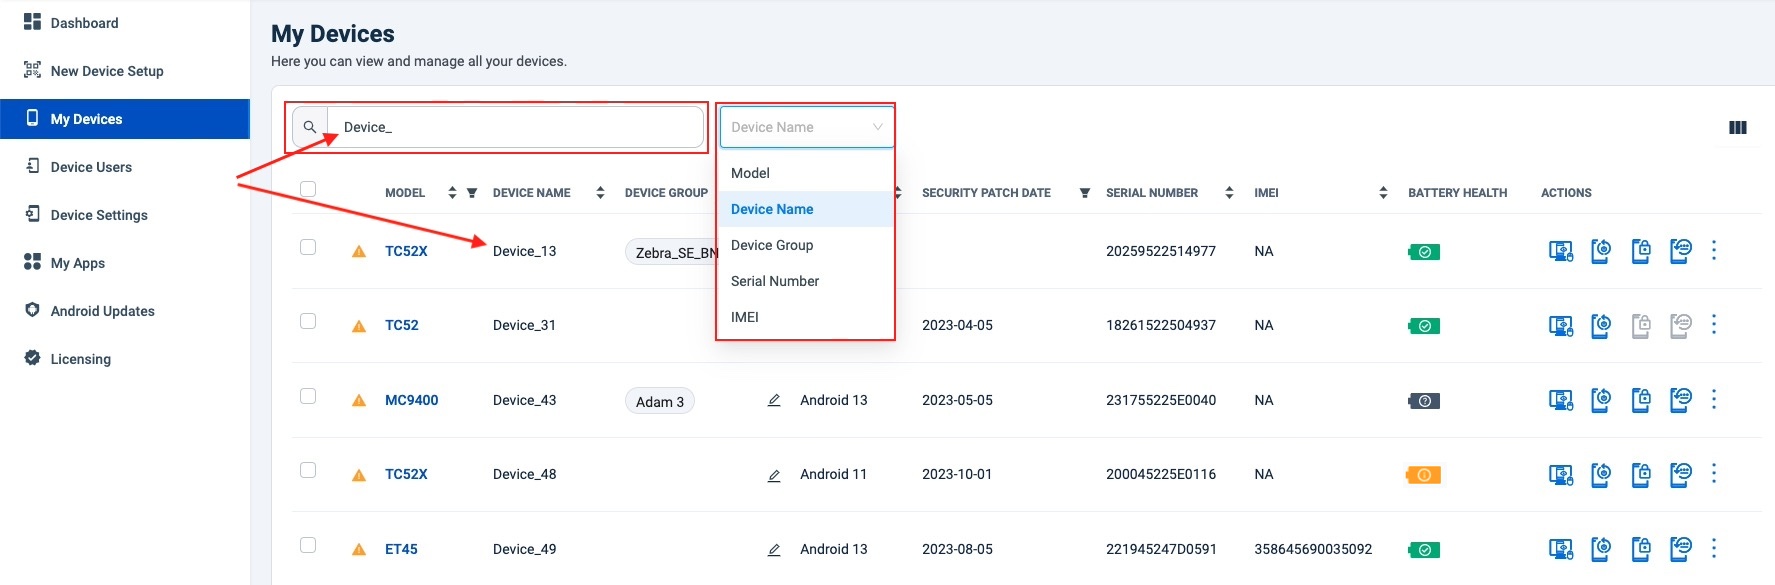
Task: Open the three-dot actions menu for Device_49
Action: pos(1714,548)
